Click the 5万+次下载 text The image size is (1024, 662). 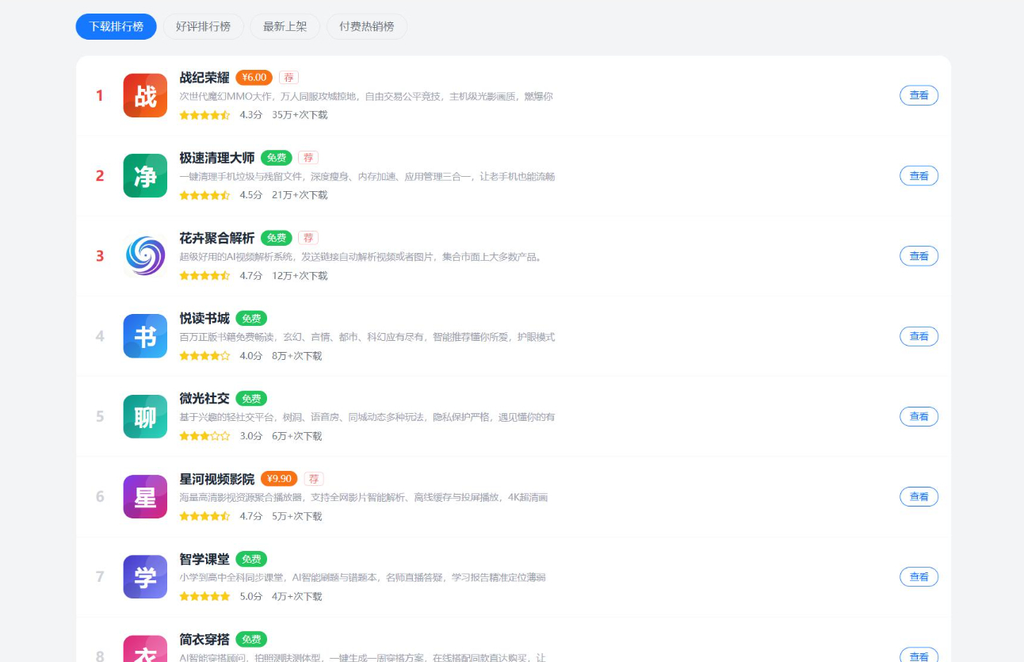pos(297,516)
